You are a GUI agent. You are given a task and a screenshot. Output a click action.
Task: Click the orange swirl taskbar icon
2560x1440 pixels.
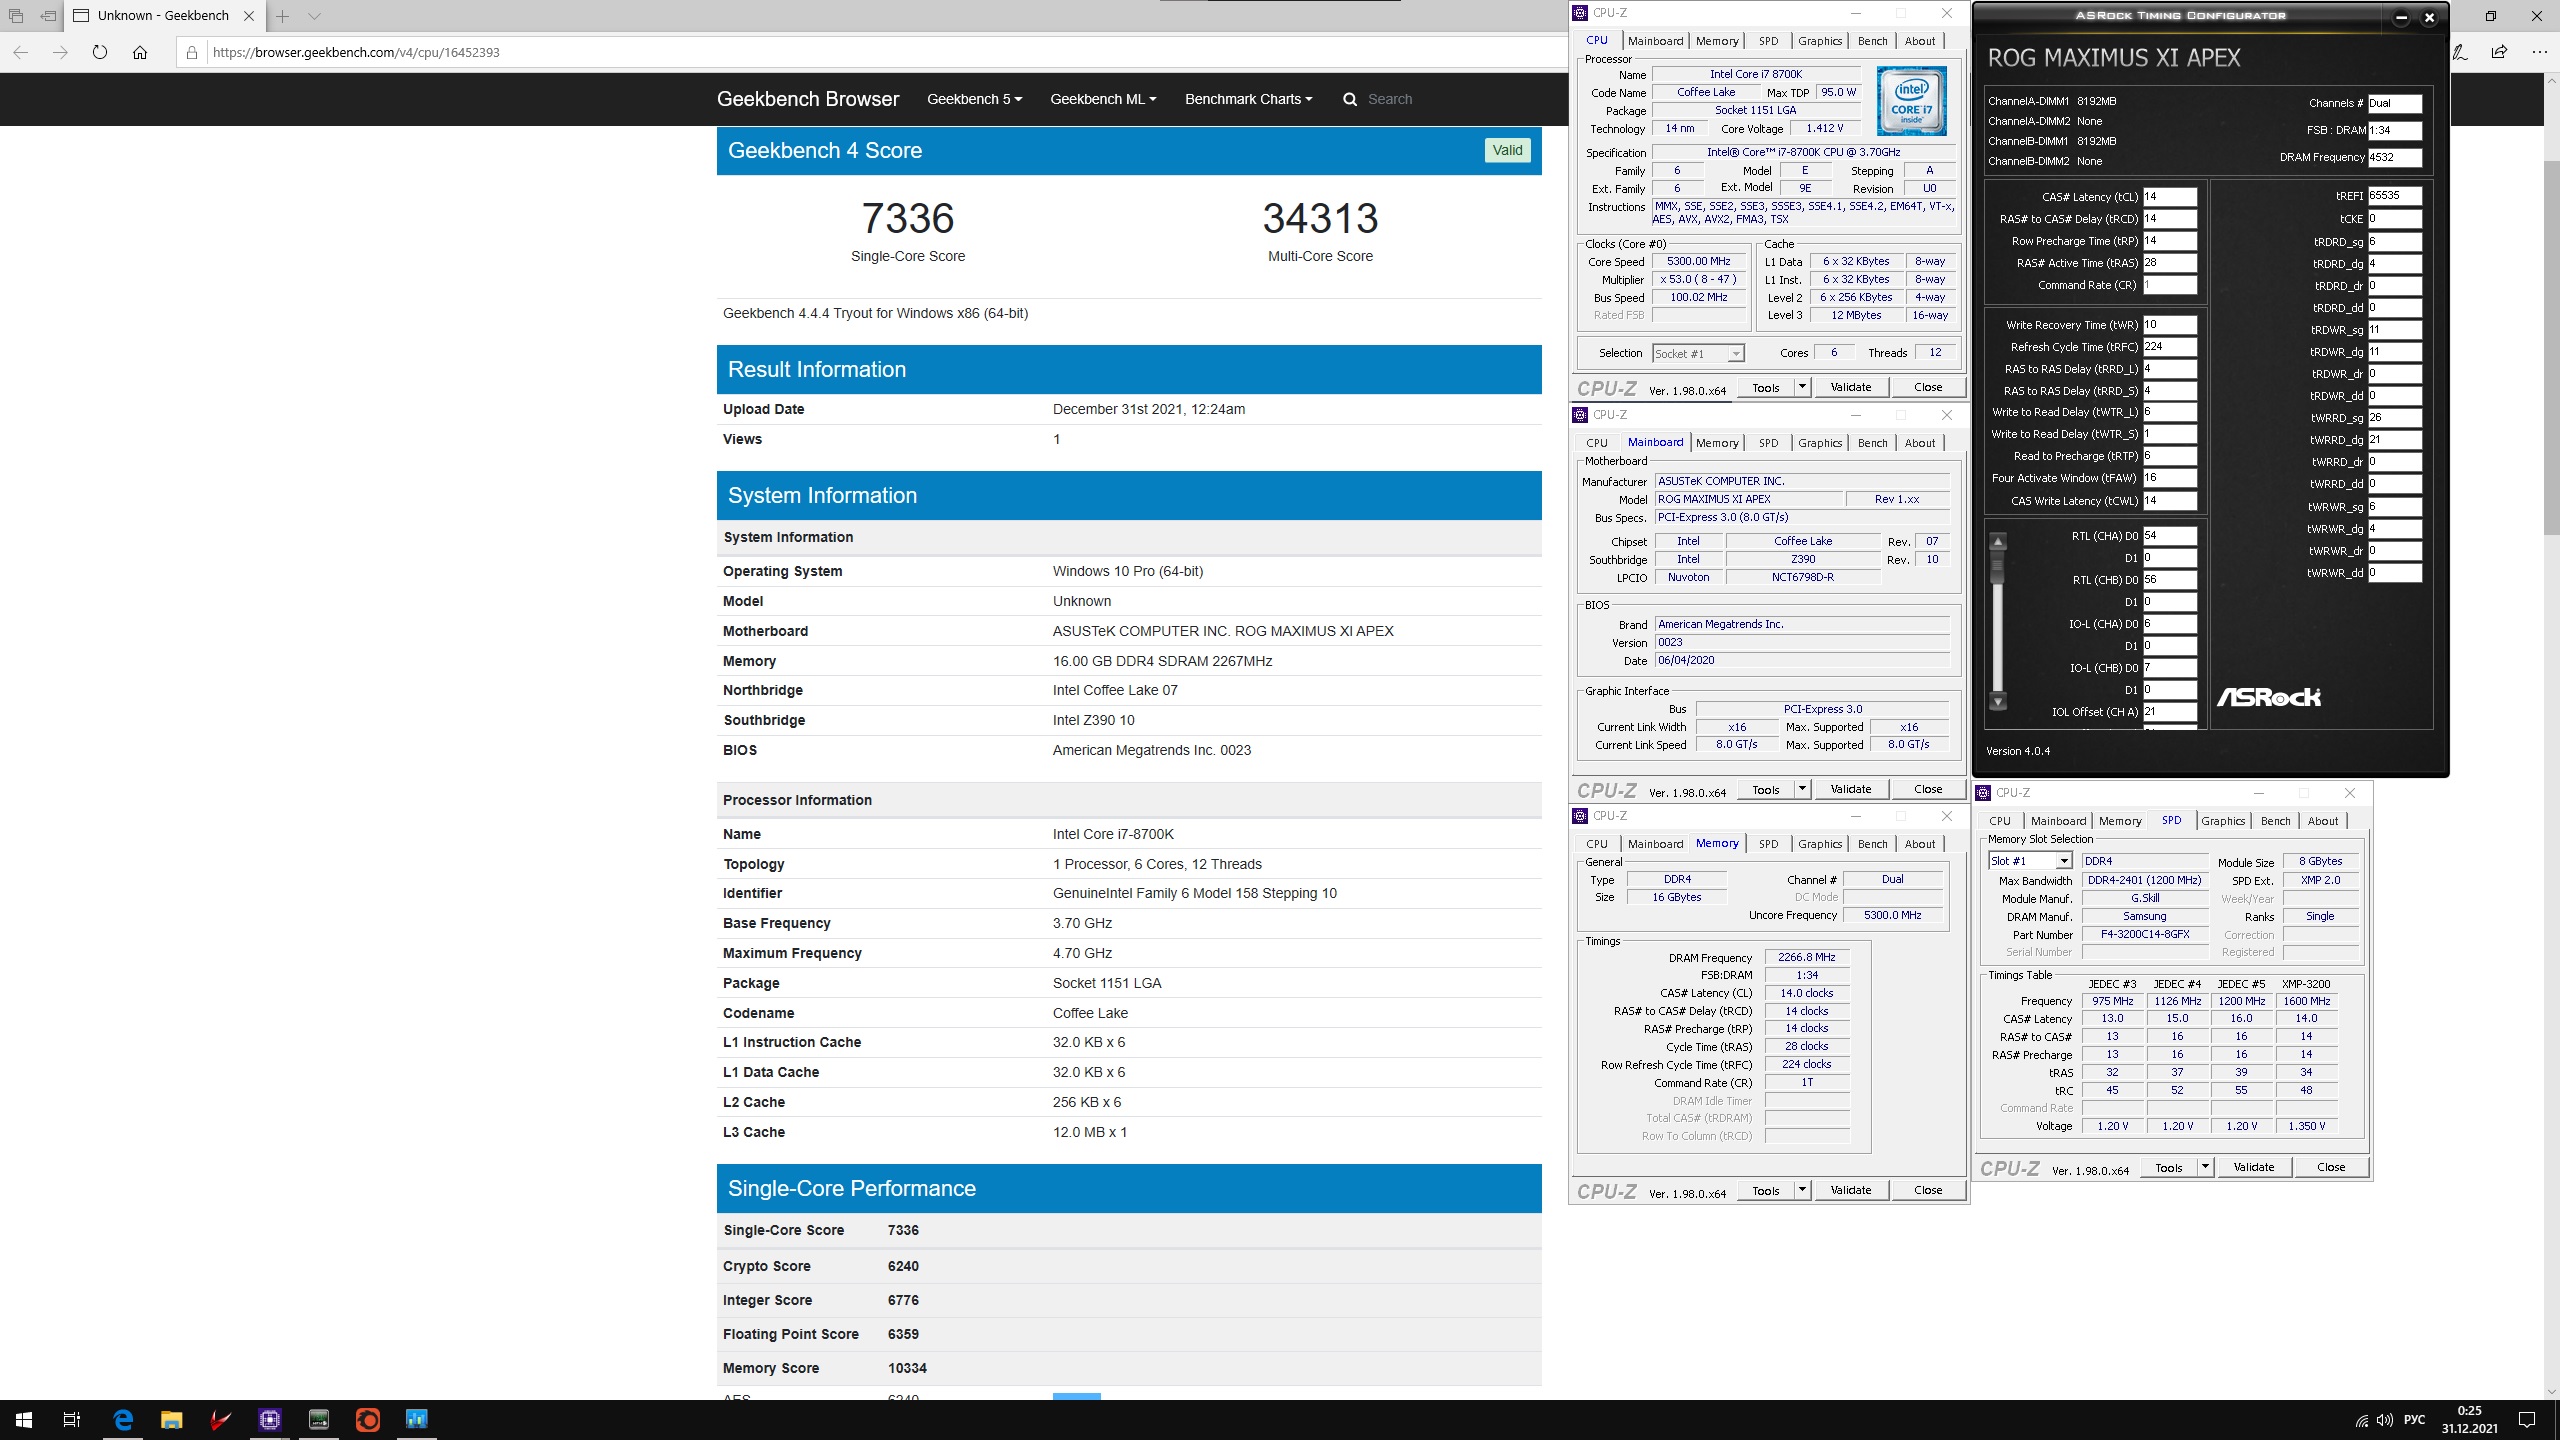(x=368, y=1419)
